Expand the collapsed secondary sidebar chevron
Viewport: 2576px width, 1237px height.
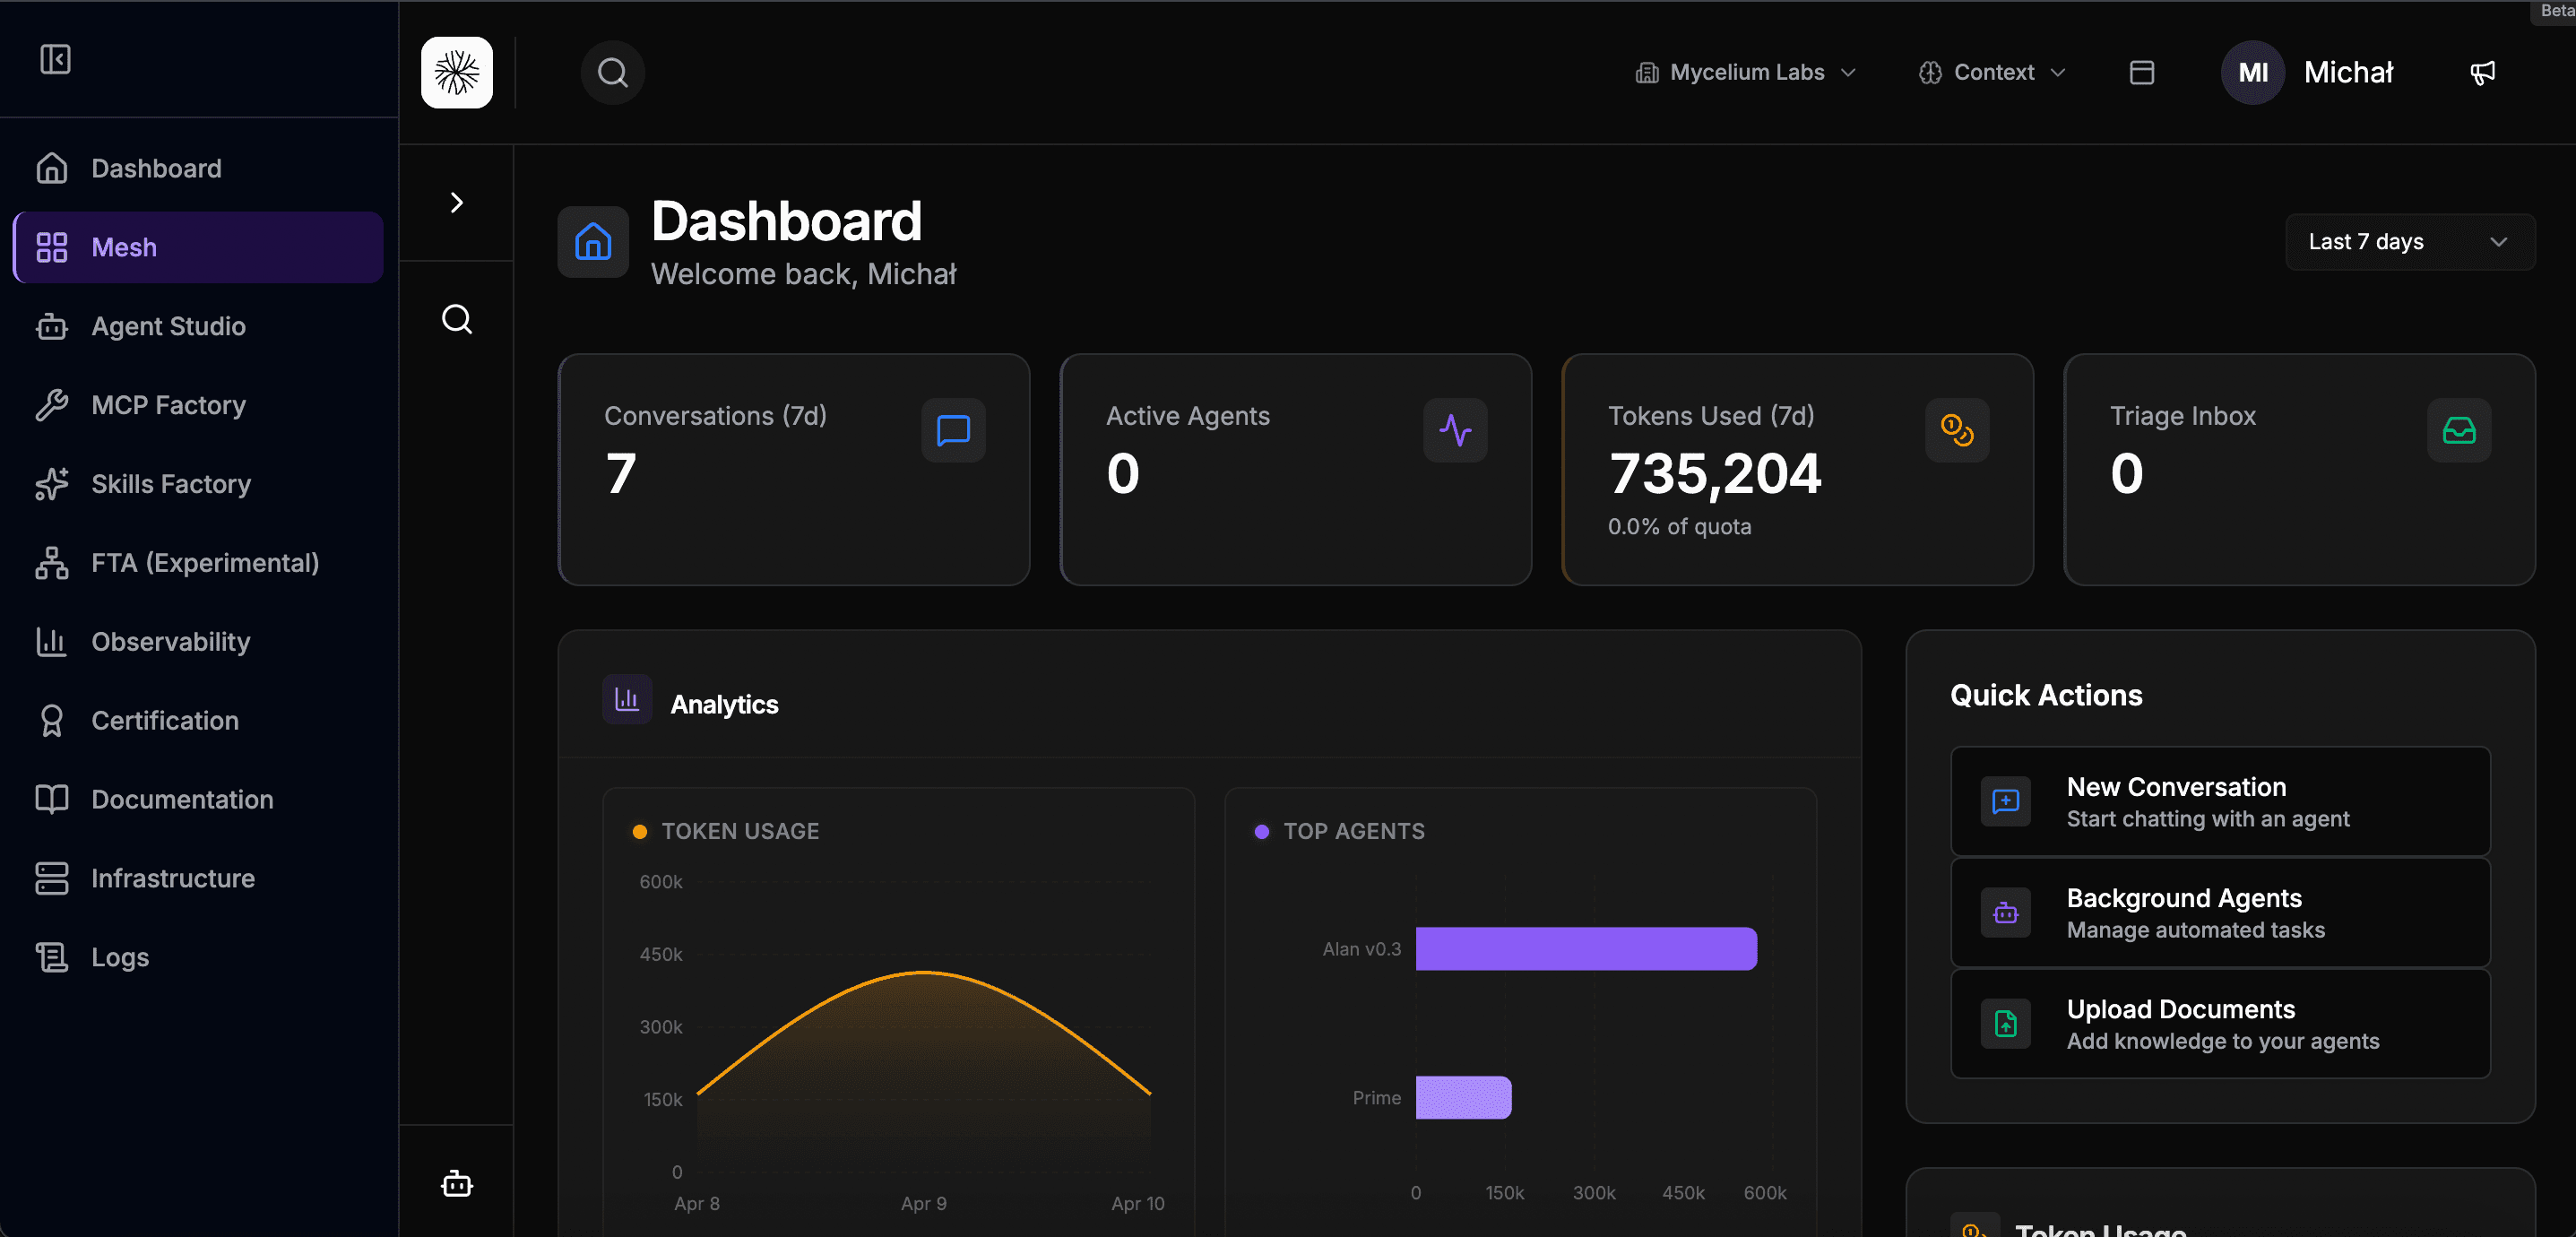(x=456, y=202)
